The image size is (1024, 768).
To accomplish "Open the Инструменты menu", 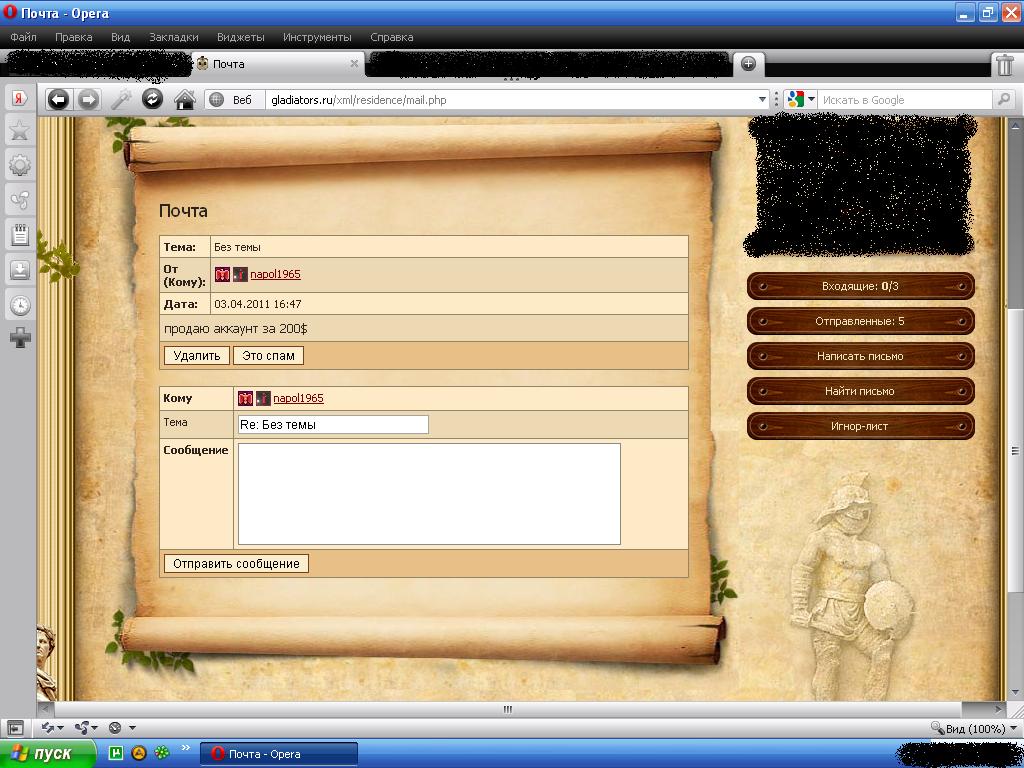I will (317, 37).
